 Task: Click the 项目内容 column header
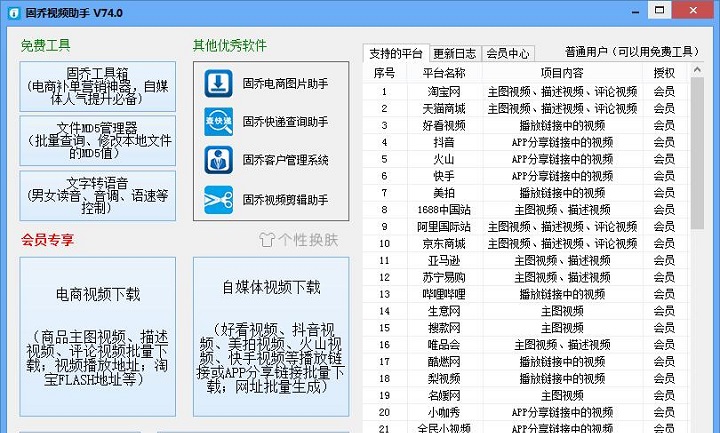pyautogui.click(x=562, y=73)
